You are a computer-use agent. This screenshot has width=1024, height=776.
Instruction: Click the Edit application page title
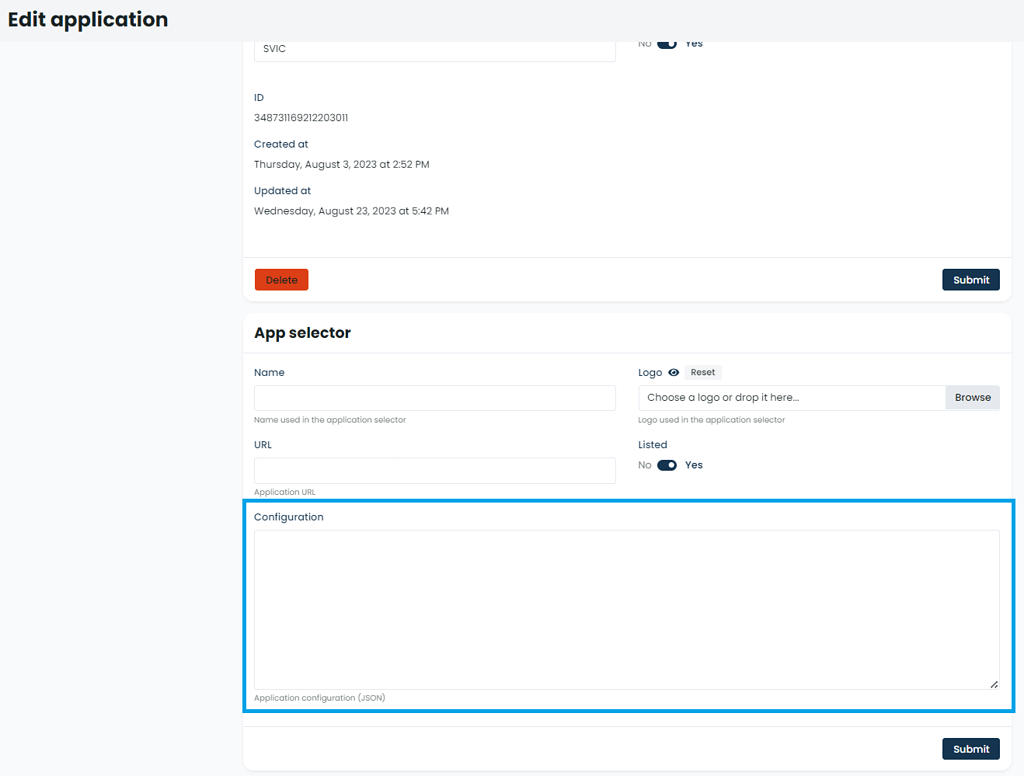click(x=88, y=19)
